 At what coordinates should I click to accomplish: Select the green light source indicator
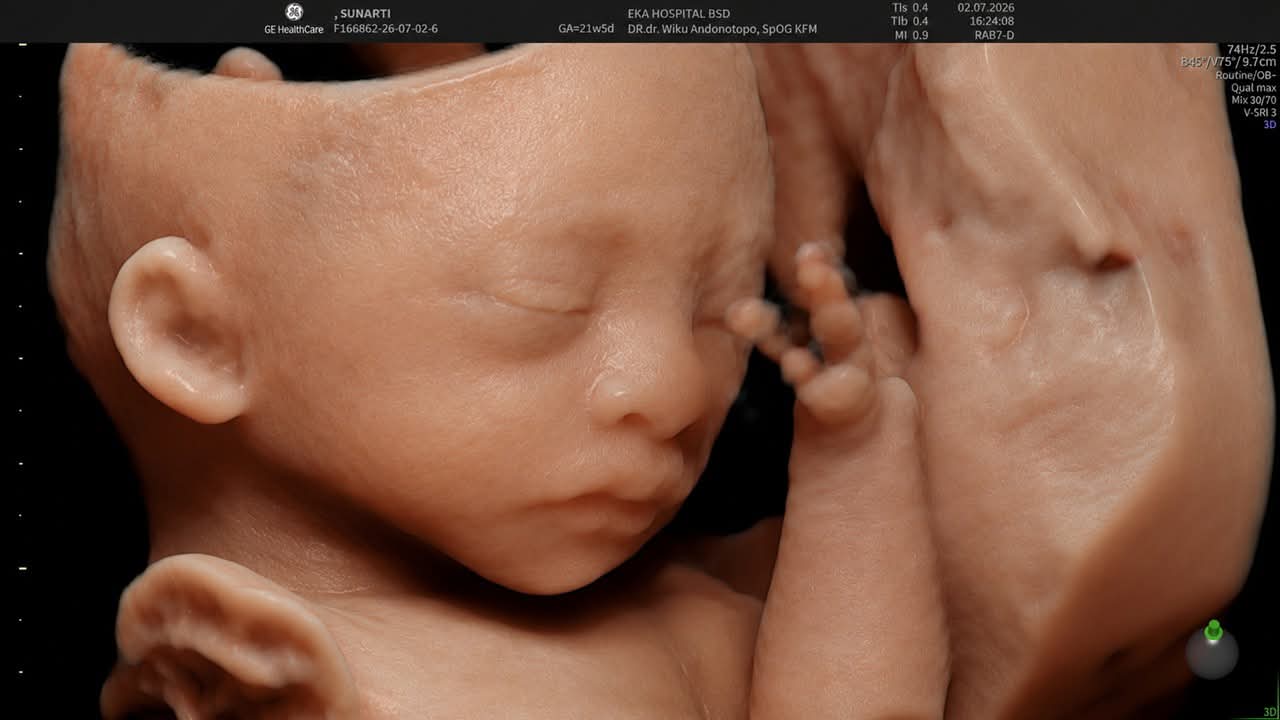1213,631
